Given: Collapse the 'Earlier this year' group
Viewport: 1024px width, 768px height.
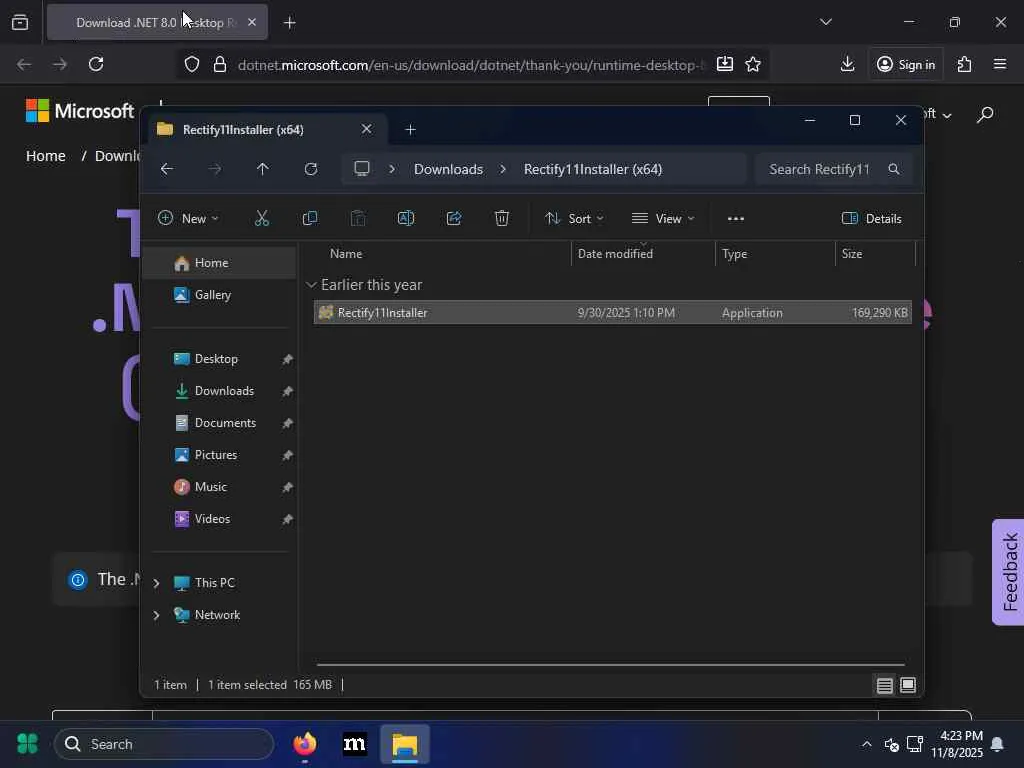Looking at the screenshot, I should tap(312, 285).
